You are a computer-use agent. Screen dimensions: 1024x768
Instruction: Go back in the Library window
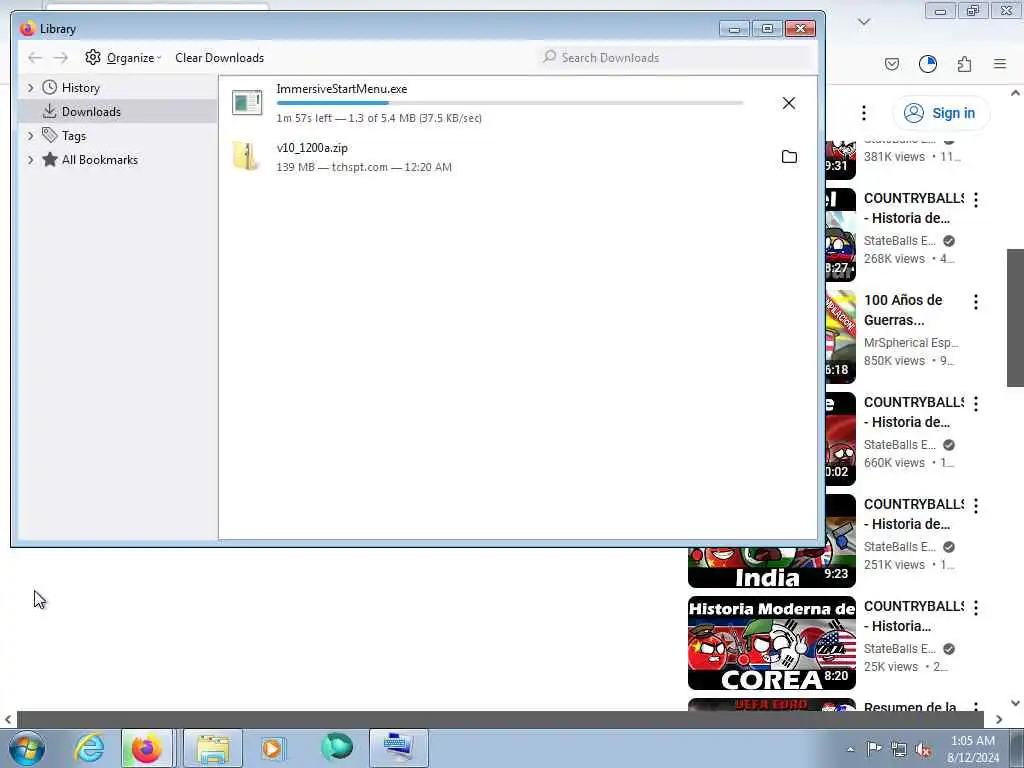pyautogui.click(x=35, y=57)
